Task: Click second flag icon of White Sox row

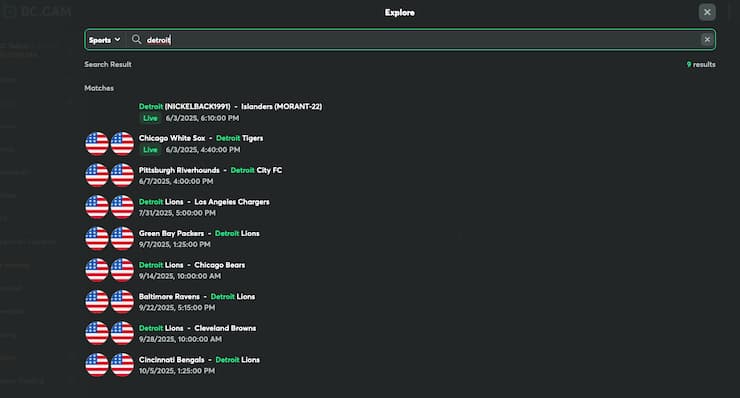Action: point(122,144)
